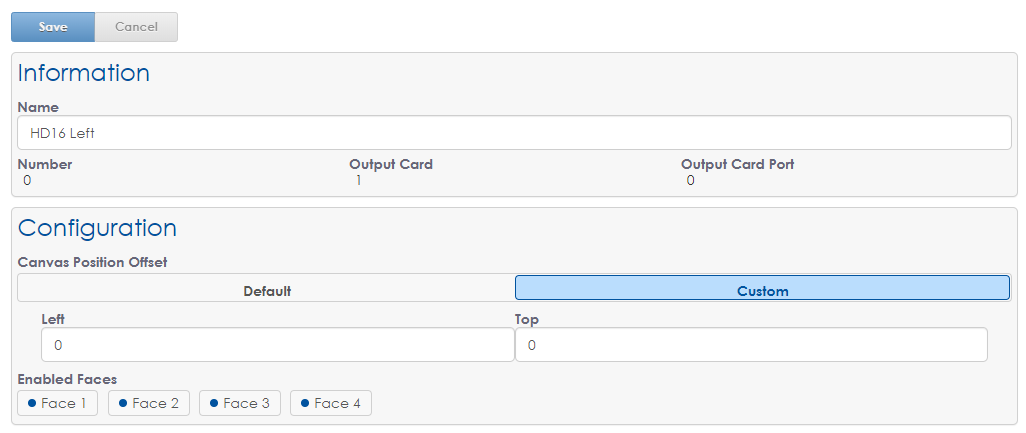This screenshot has height=433, width=1026.
Task: Toggle the Face 3 button
Action: 239,403
